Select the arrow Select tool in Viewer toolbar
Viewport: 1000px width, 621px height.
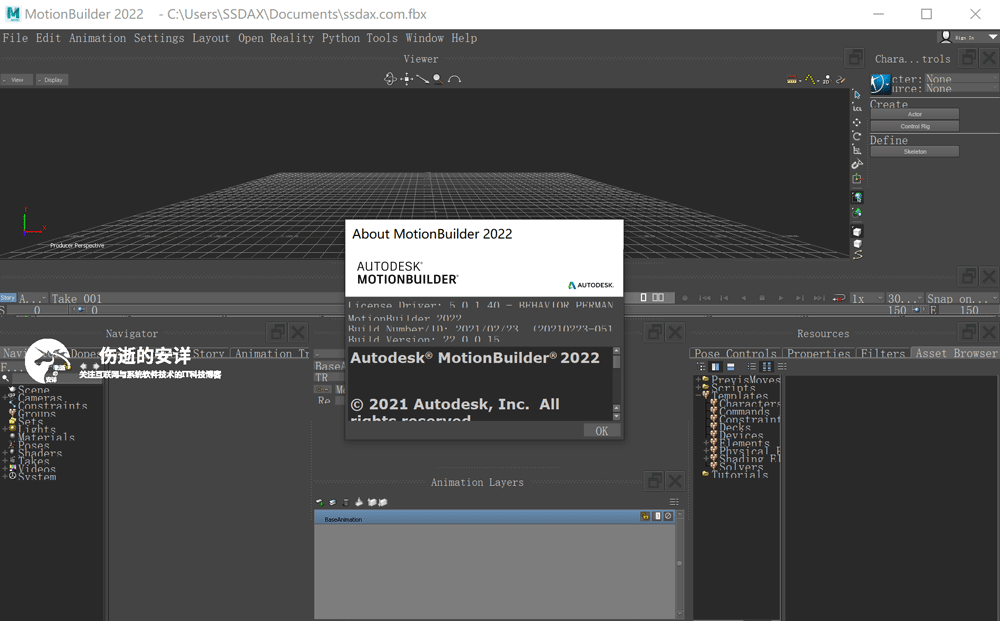857,94
